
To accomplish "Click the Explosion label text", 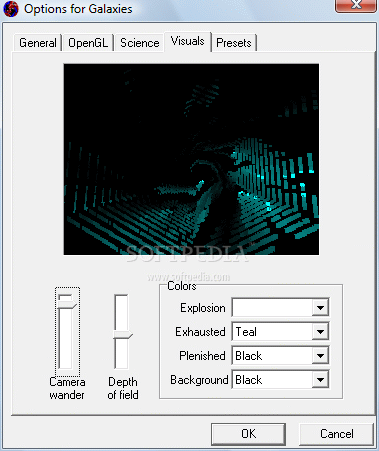I will tap(203, 308).
